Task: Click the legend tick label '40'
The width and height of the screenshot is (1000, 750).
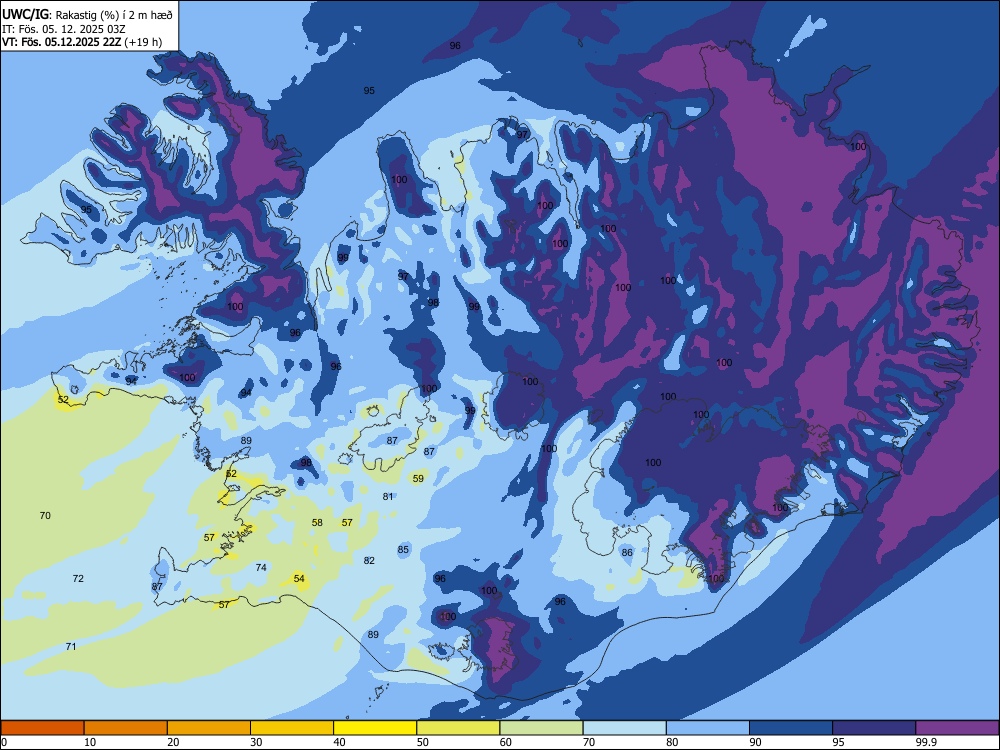Action: coord(339,742)
